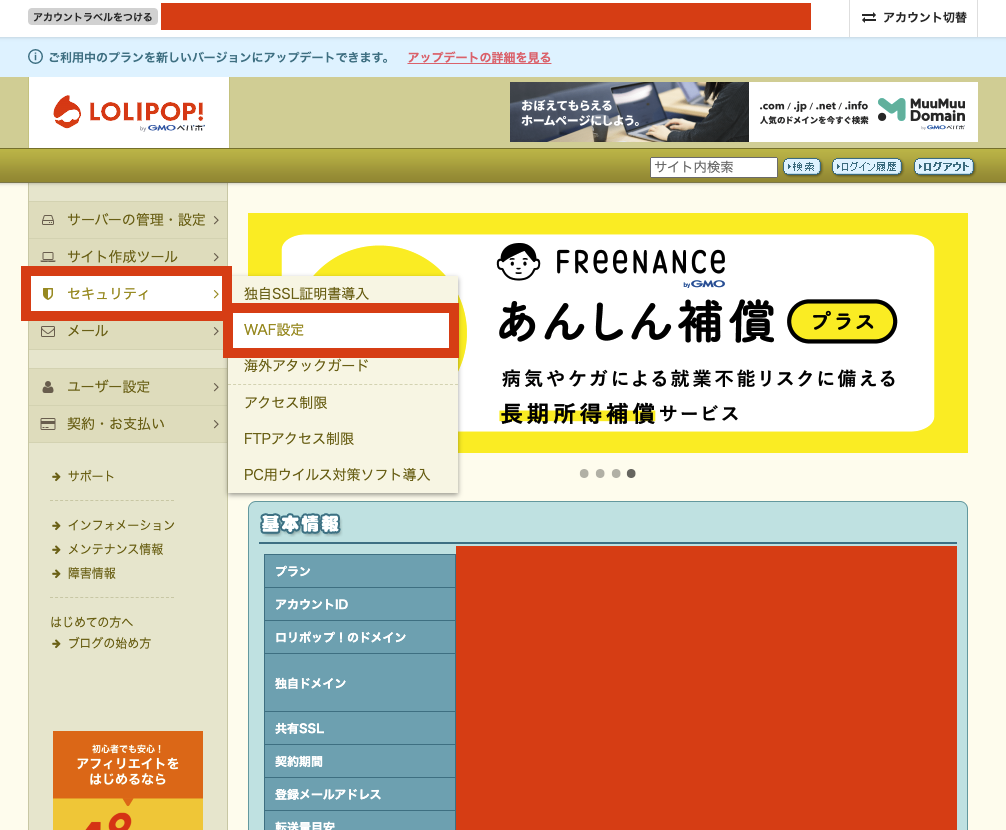Open the ユーザー設定 sidebar menu
This screenshot has width=1006, height=830.
pyautogui.click(x=128, y=387)
